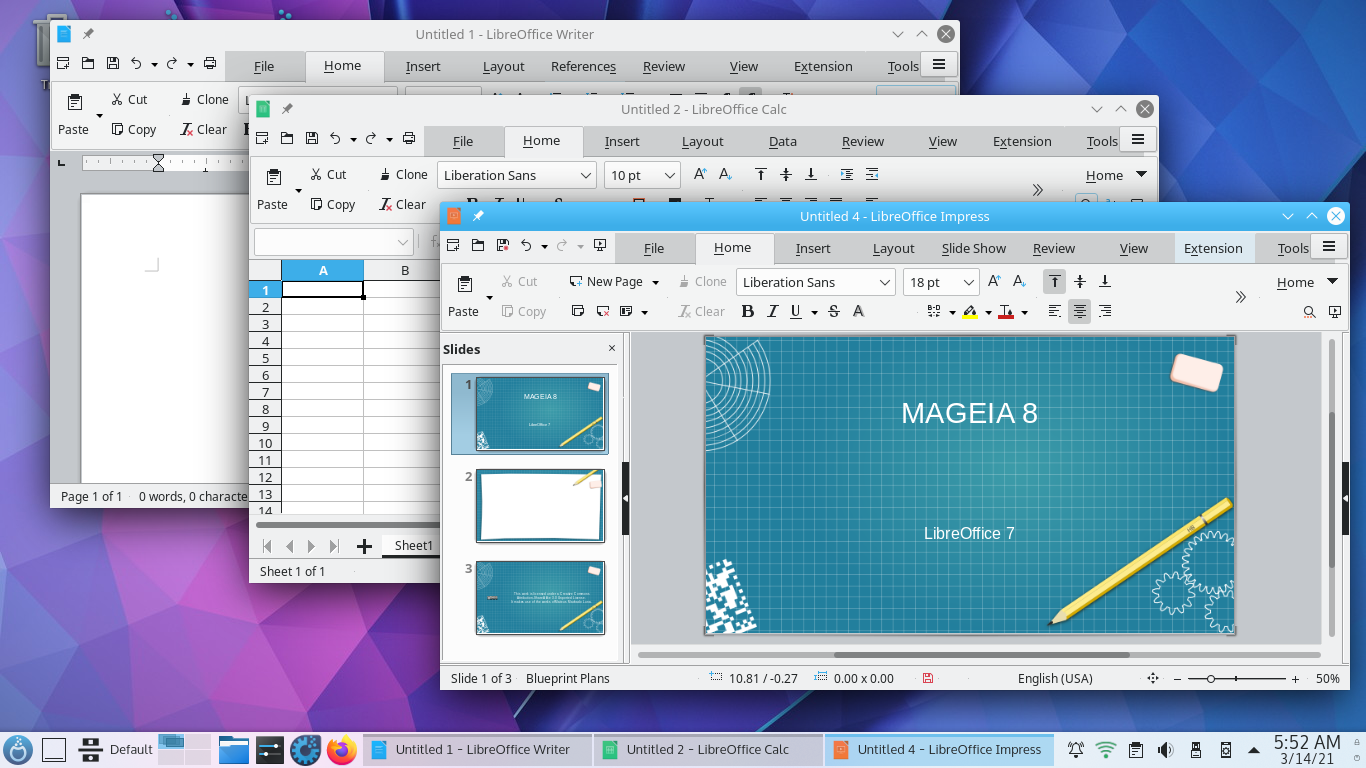The height and width of the screenshot is (768, 1366).
Task: Toggle top vertical alignment in Impress
Action: pos(1054,282)
